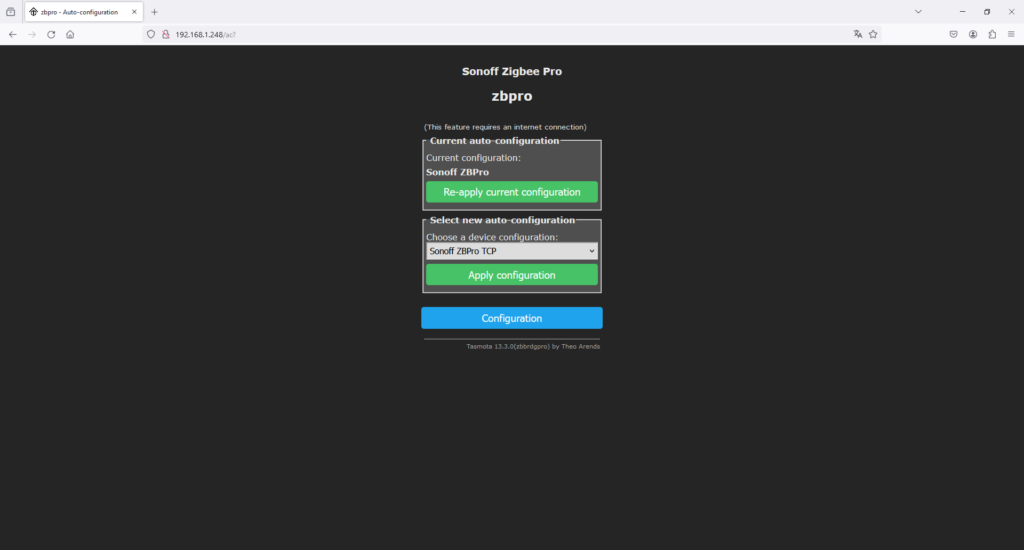1024x550 pixels.
Task: Close the zbpro Auto-configuration tab
Action: pos(134,12)
